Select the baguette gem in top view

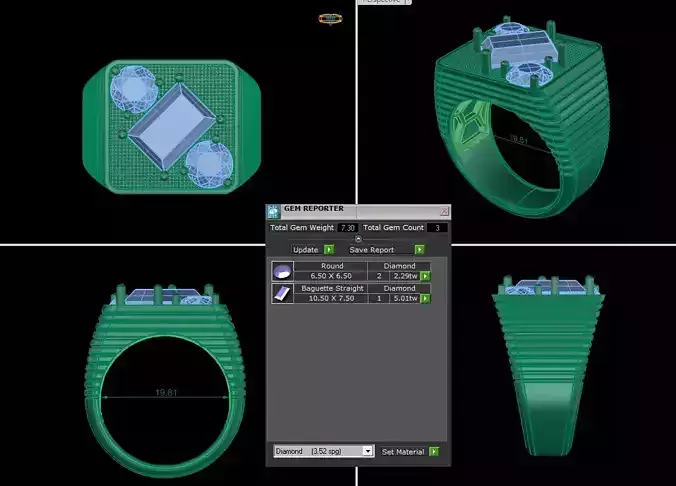[x=172, y=127]
